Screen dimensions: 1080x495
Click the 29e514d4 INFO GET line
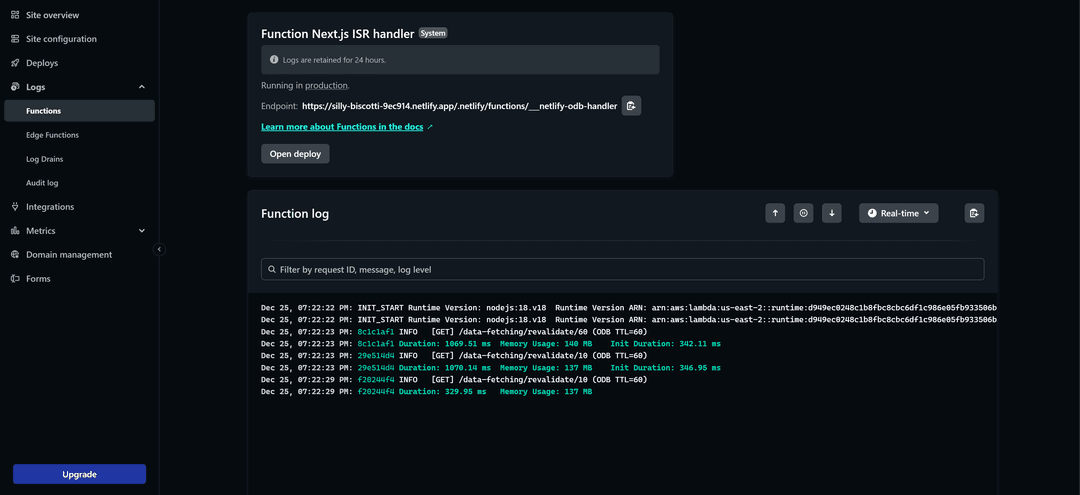454,355
